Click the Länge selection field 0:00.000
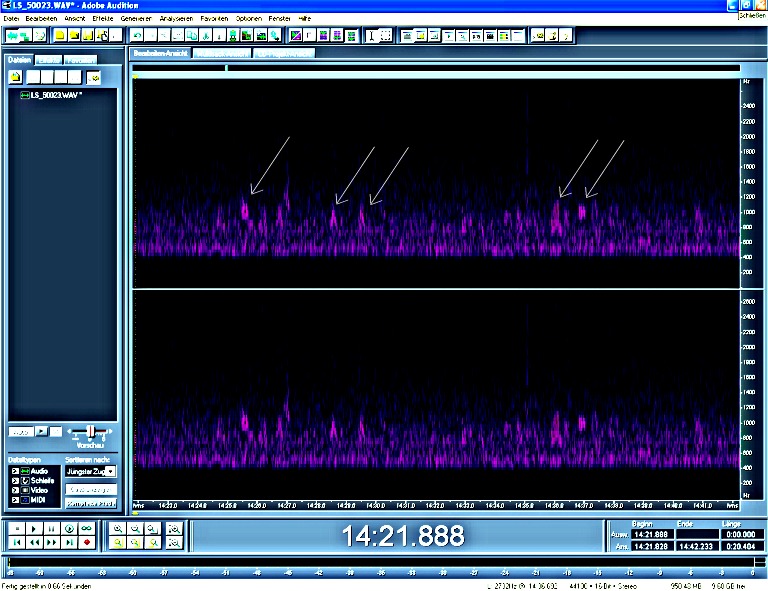Screen dimensions: 768x591 click(x=741, y=534)
